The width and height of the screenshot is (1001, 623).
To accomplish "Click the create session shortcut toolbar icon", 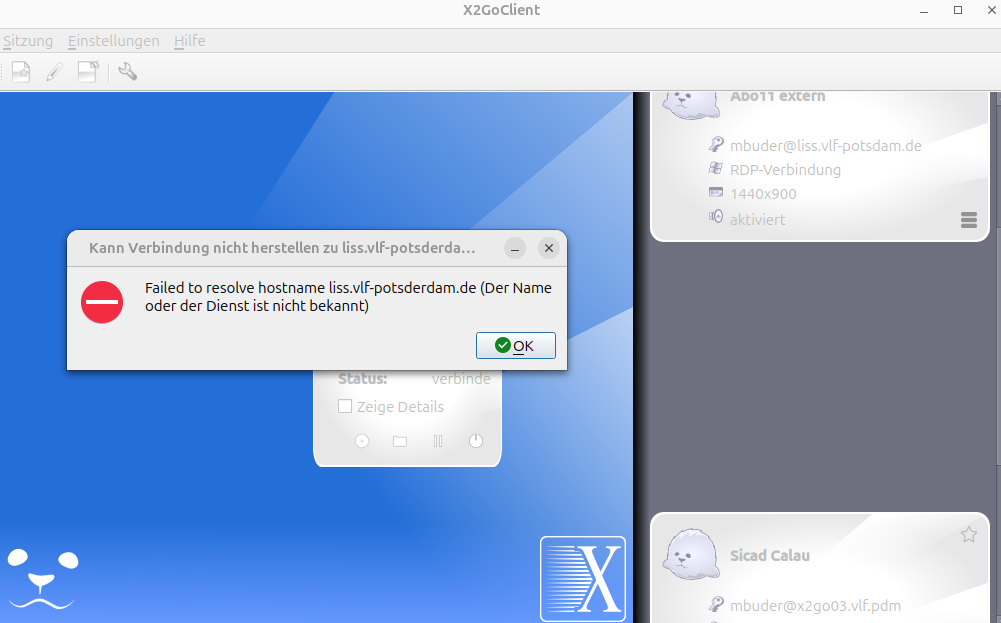I will pos(88,71).
